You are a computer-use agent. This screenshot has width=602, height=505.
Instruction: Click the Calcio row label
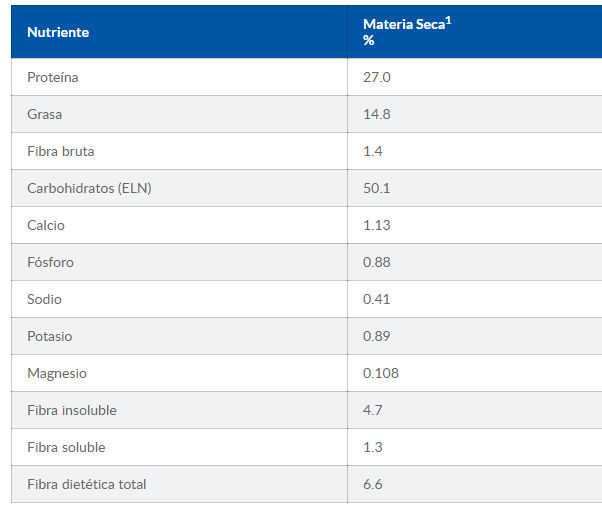click(45, 225)
